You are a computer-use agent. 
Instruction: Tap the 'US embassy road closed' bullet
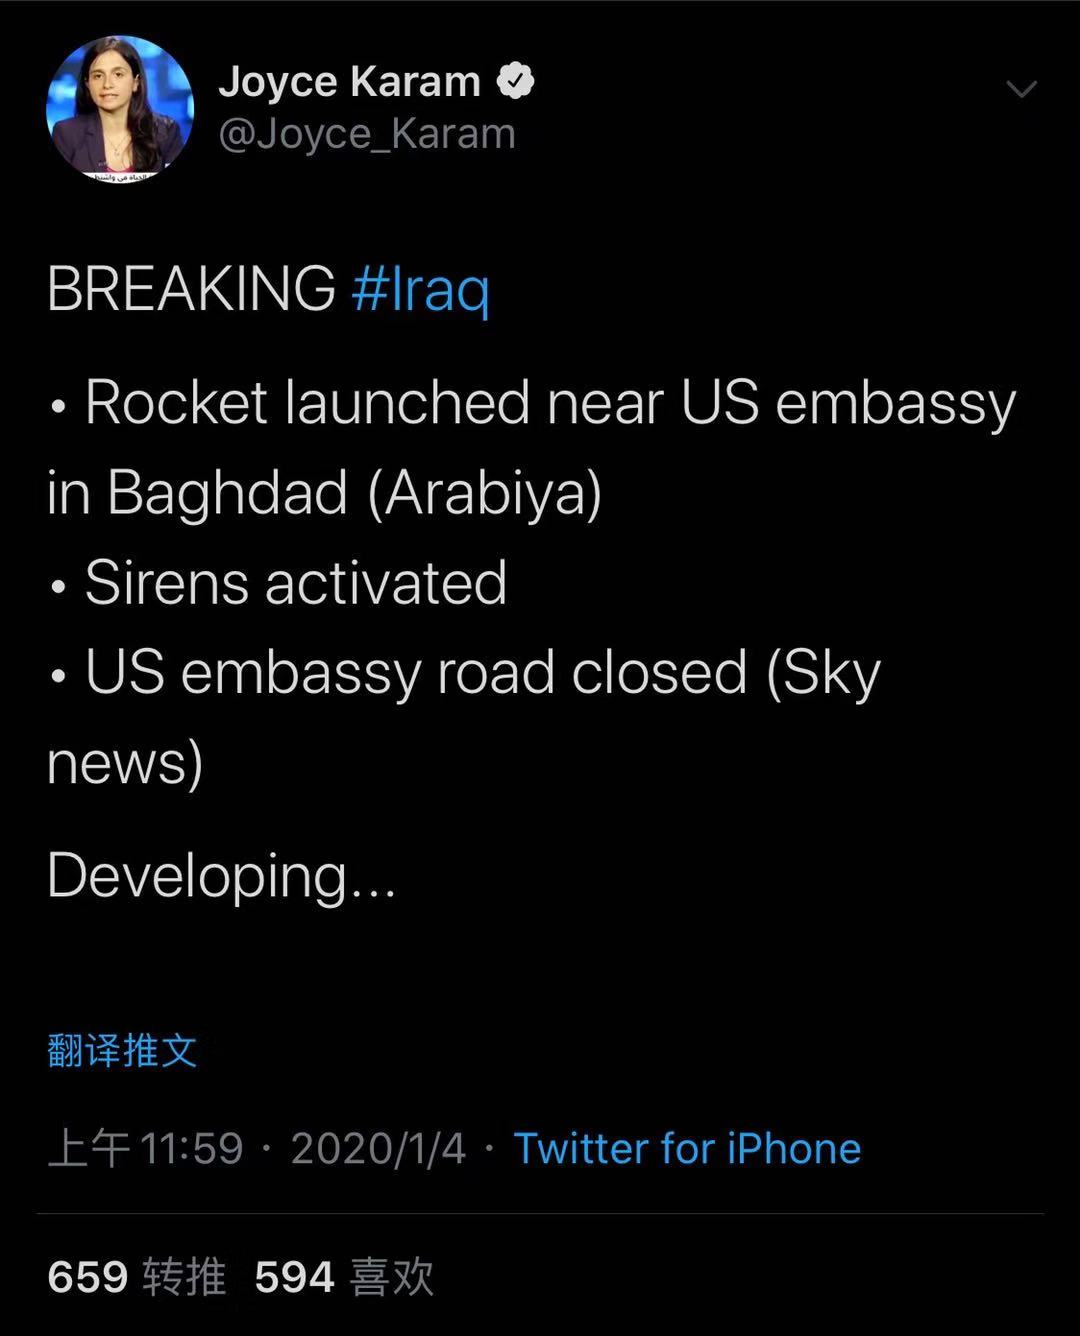[480, 672]
